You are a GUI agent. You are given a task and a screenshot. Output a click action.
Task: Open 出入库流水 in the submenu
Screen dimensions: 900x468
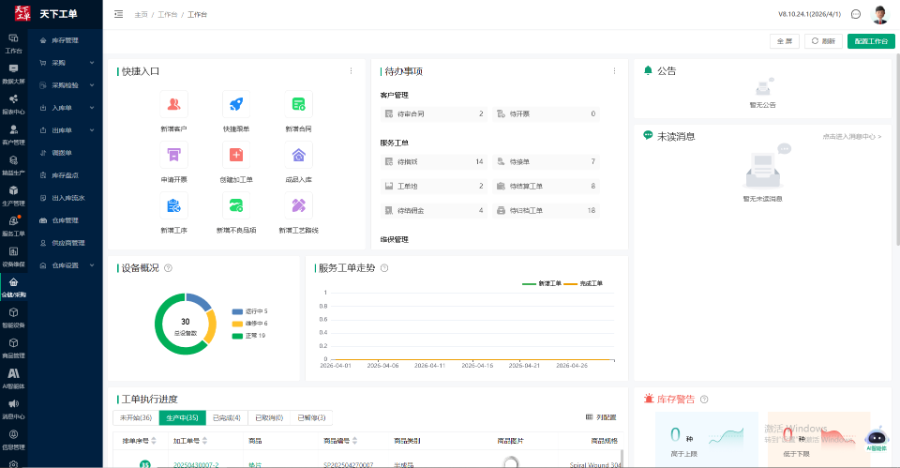point(67,198)
